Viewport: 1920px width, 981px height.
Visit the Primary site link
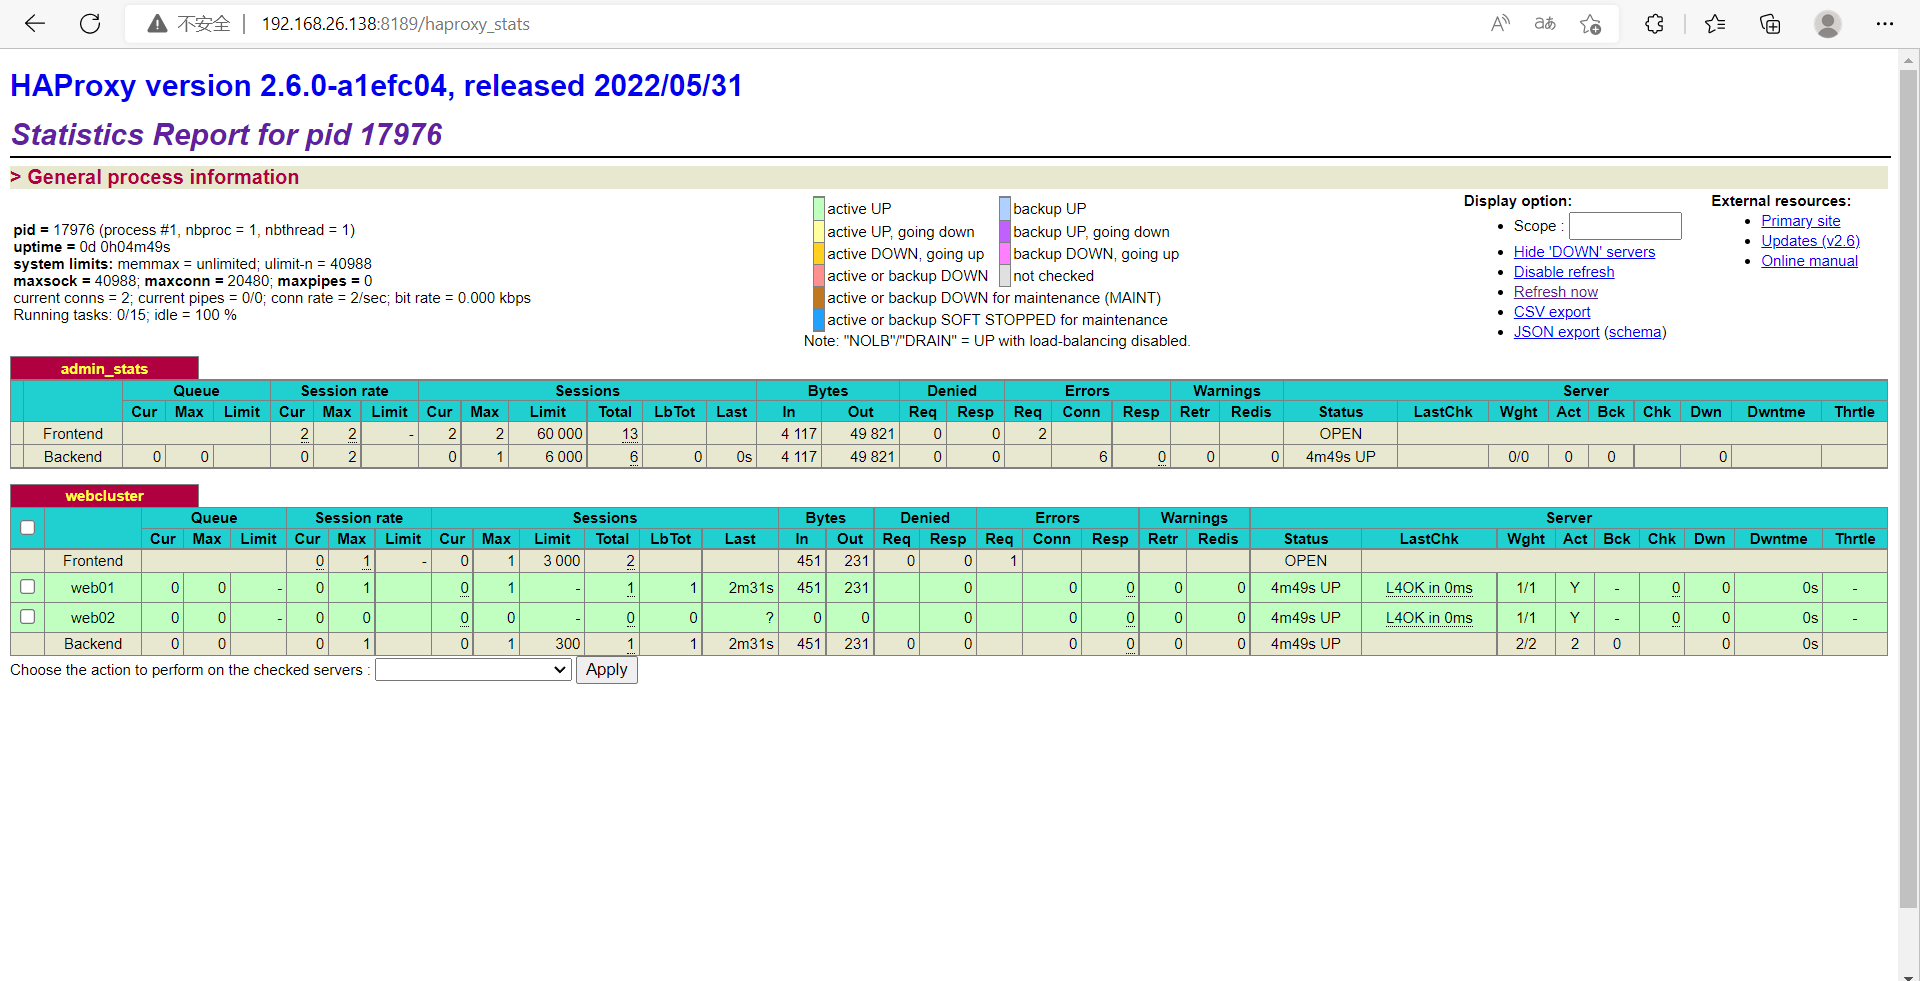(x=1801, y=221)
